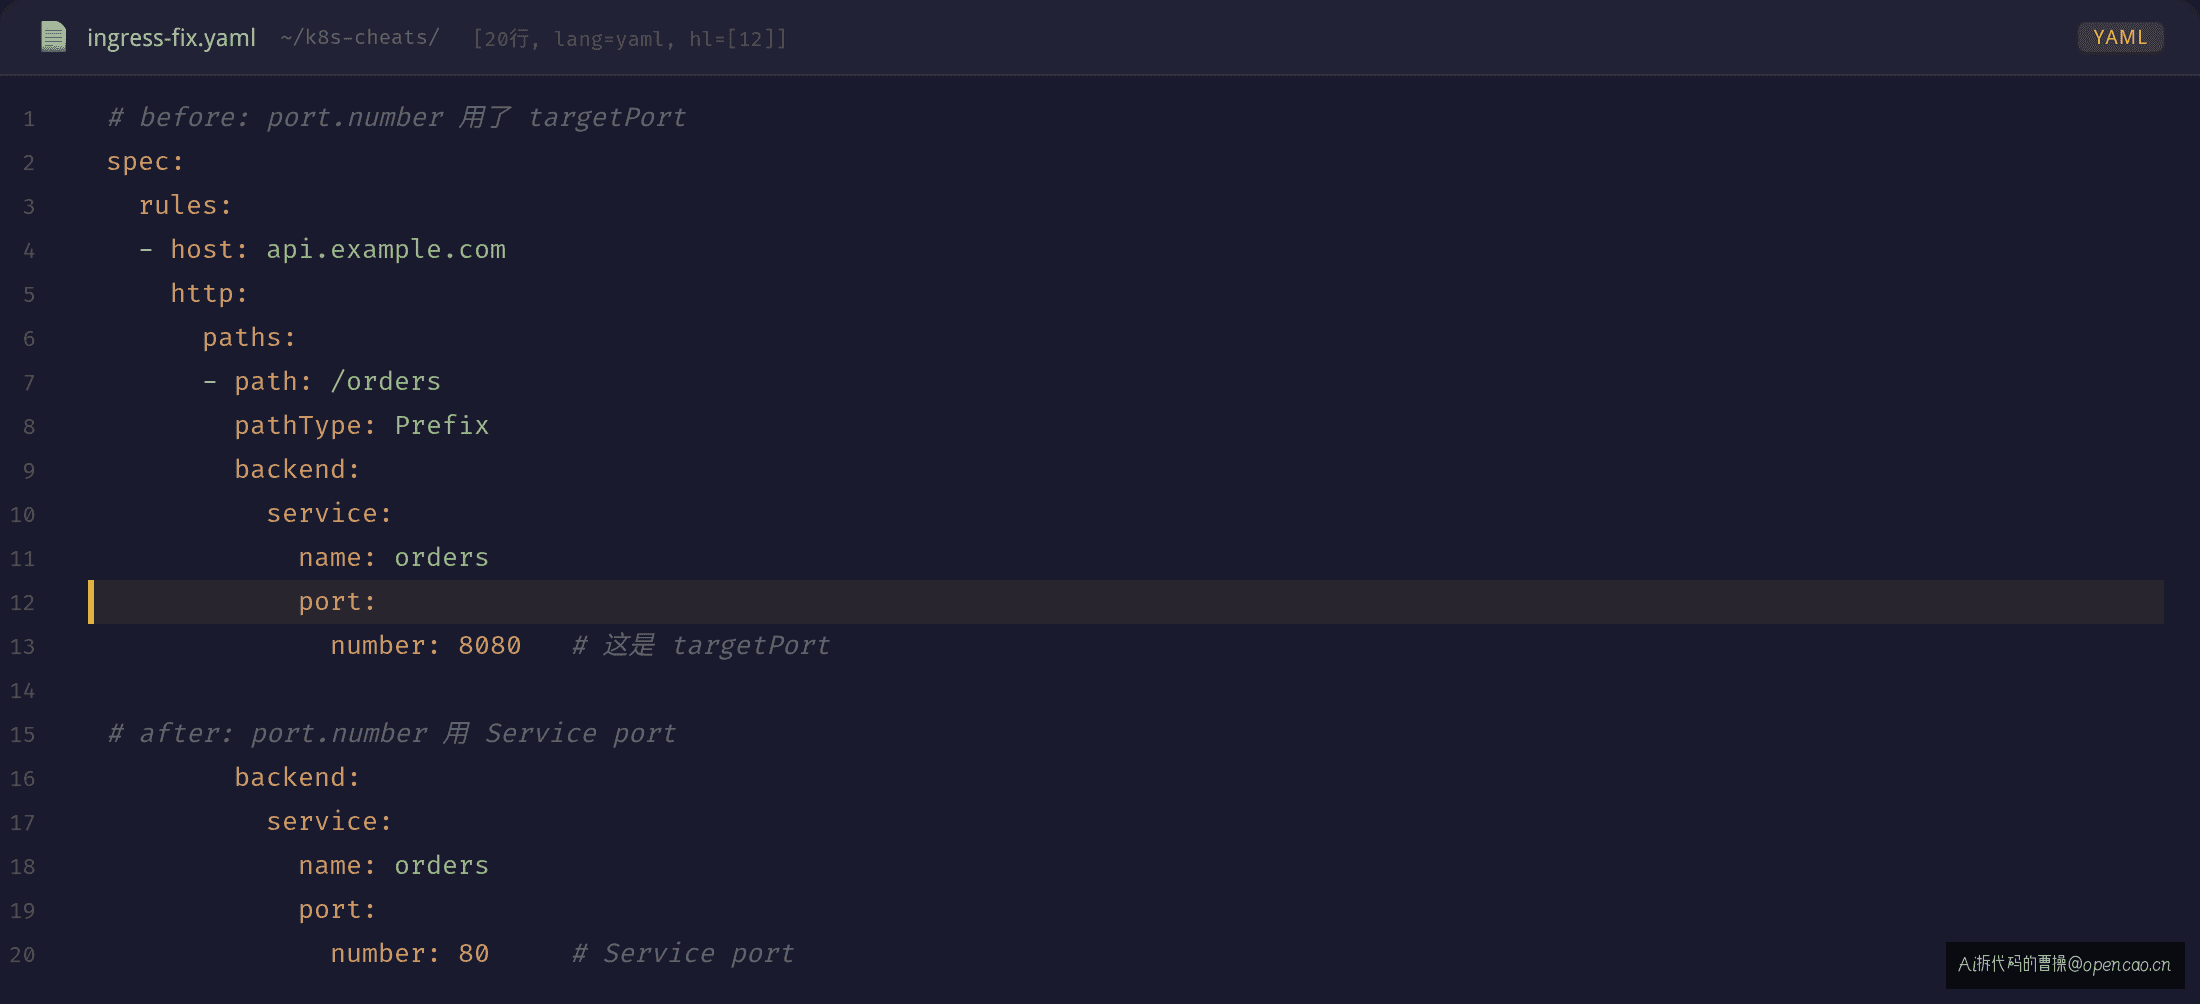This screenshot has width=2200, height=1004.
Task: Click line number 1 in the gutter
Action: point(29,119)
